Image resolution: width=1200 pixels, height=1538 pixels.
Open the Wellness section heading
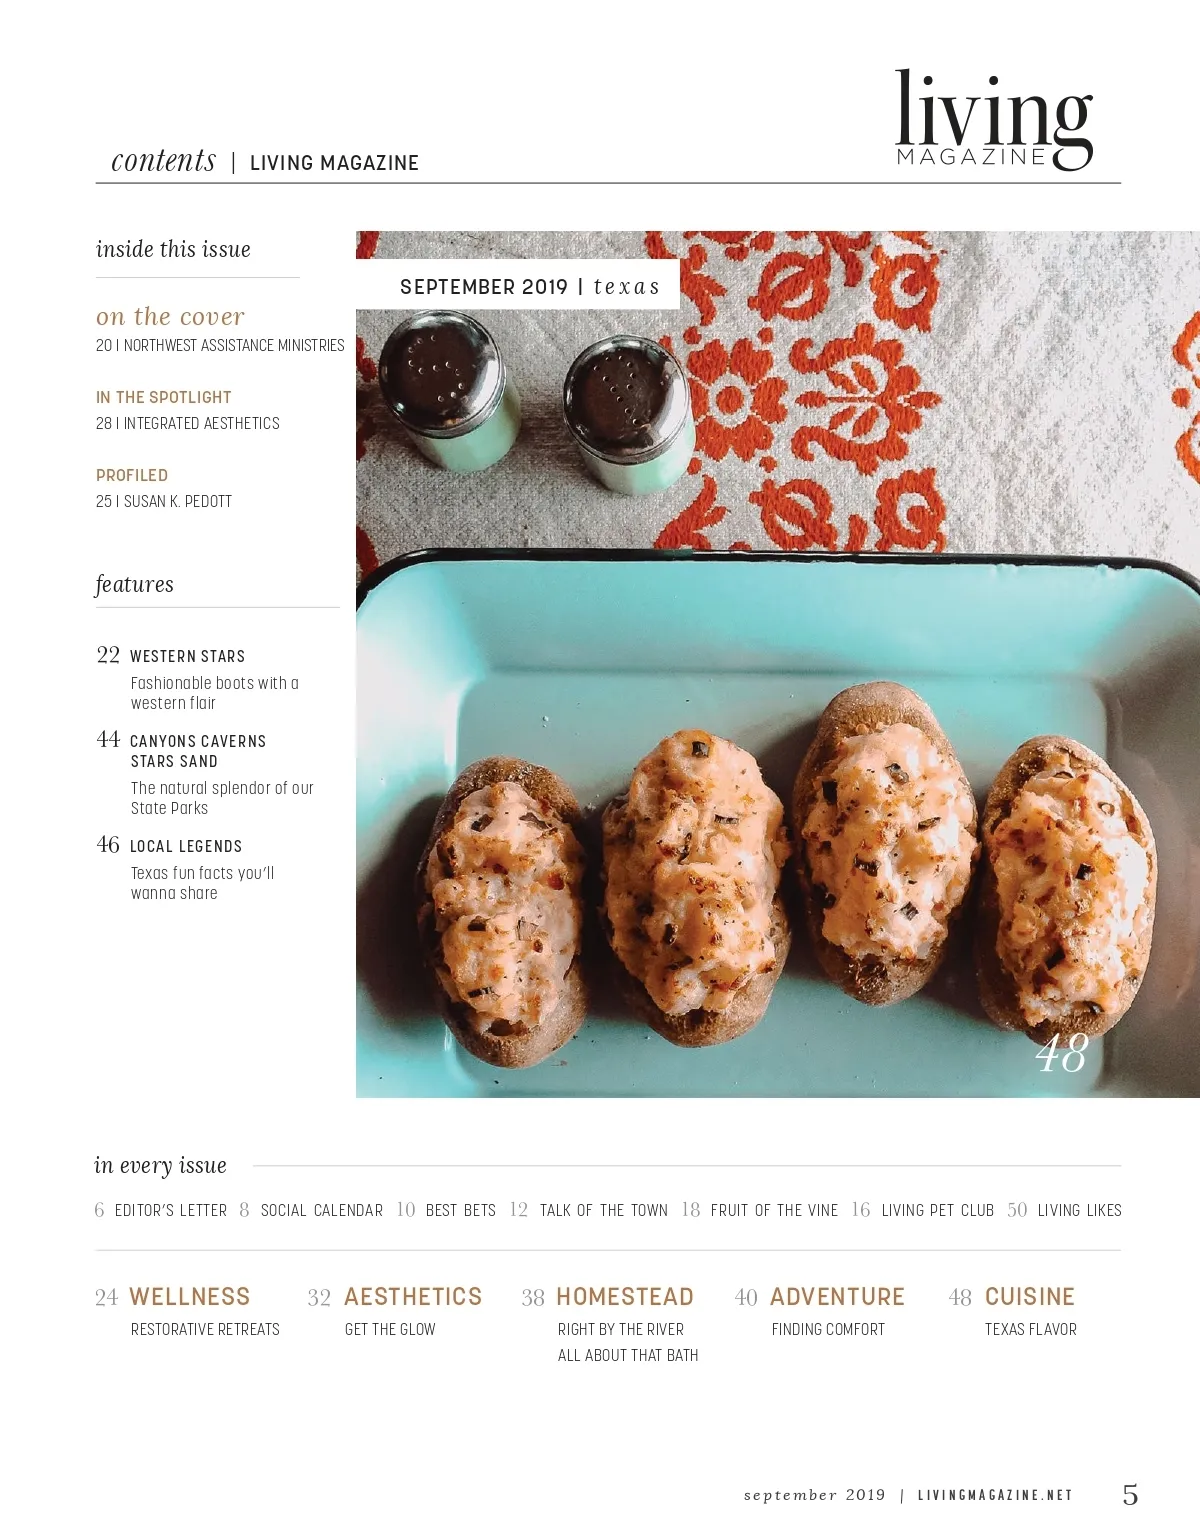point(190,1297)
